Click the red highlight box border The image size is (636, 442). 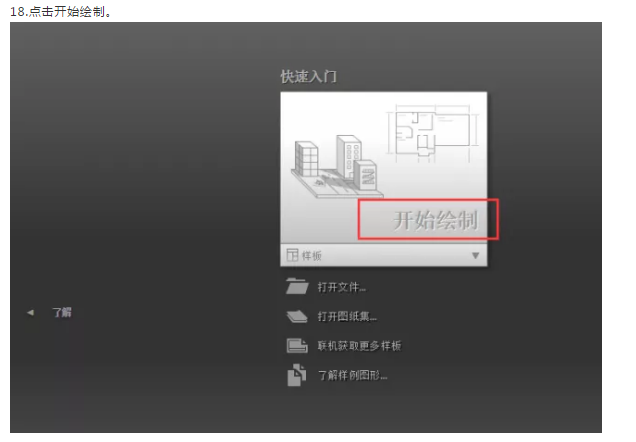pyautogui.click(x=428, y=200)
